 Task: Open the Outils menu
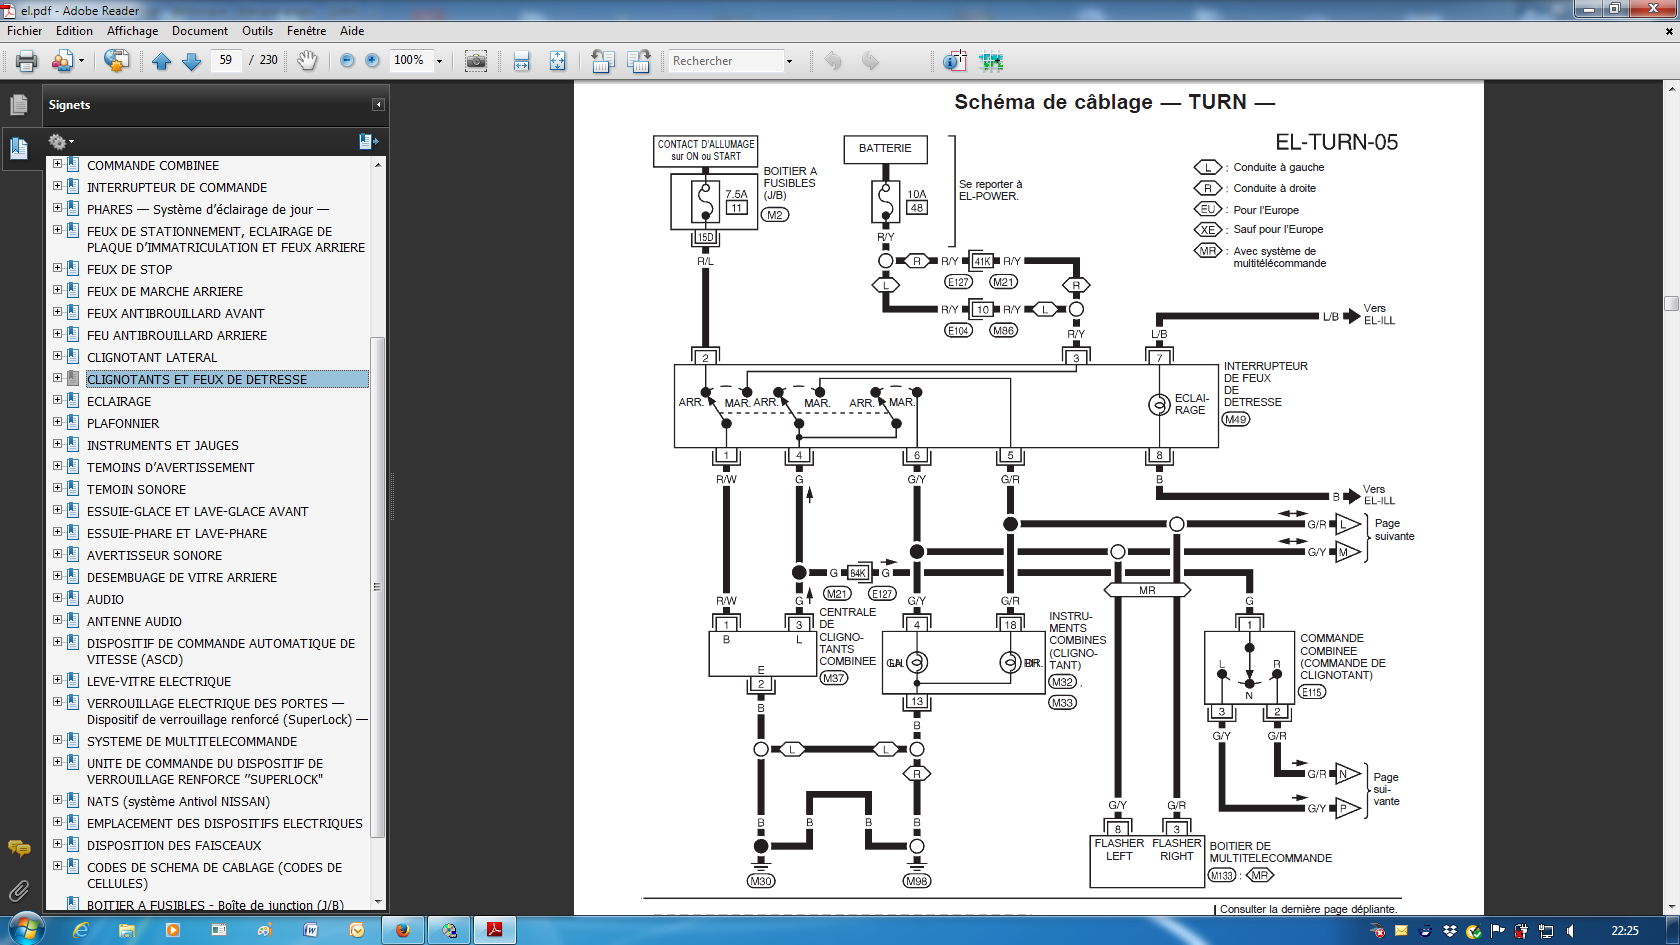tap(257, 31)
